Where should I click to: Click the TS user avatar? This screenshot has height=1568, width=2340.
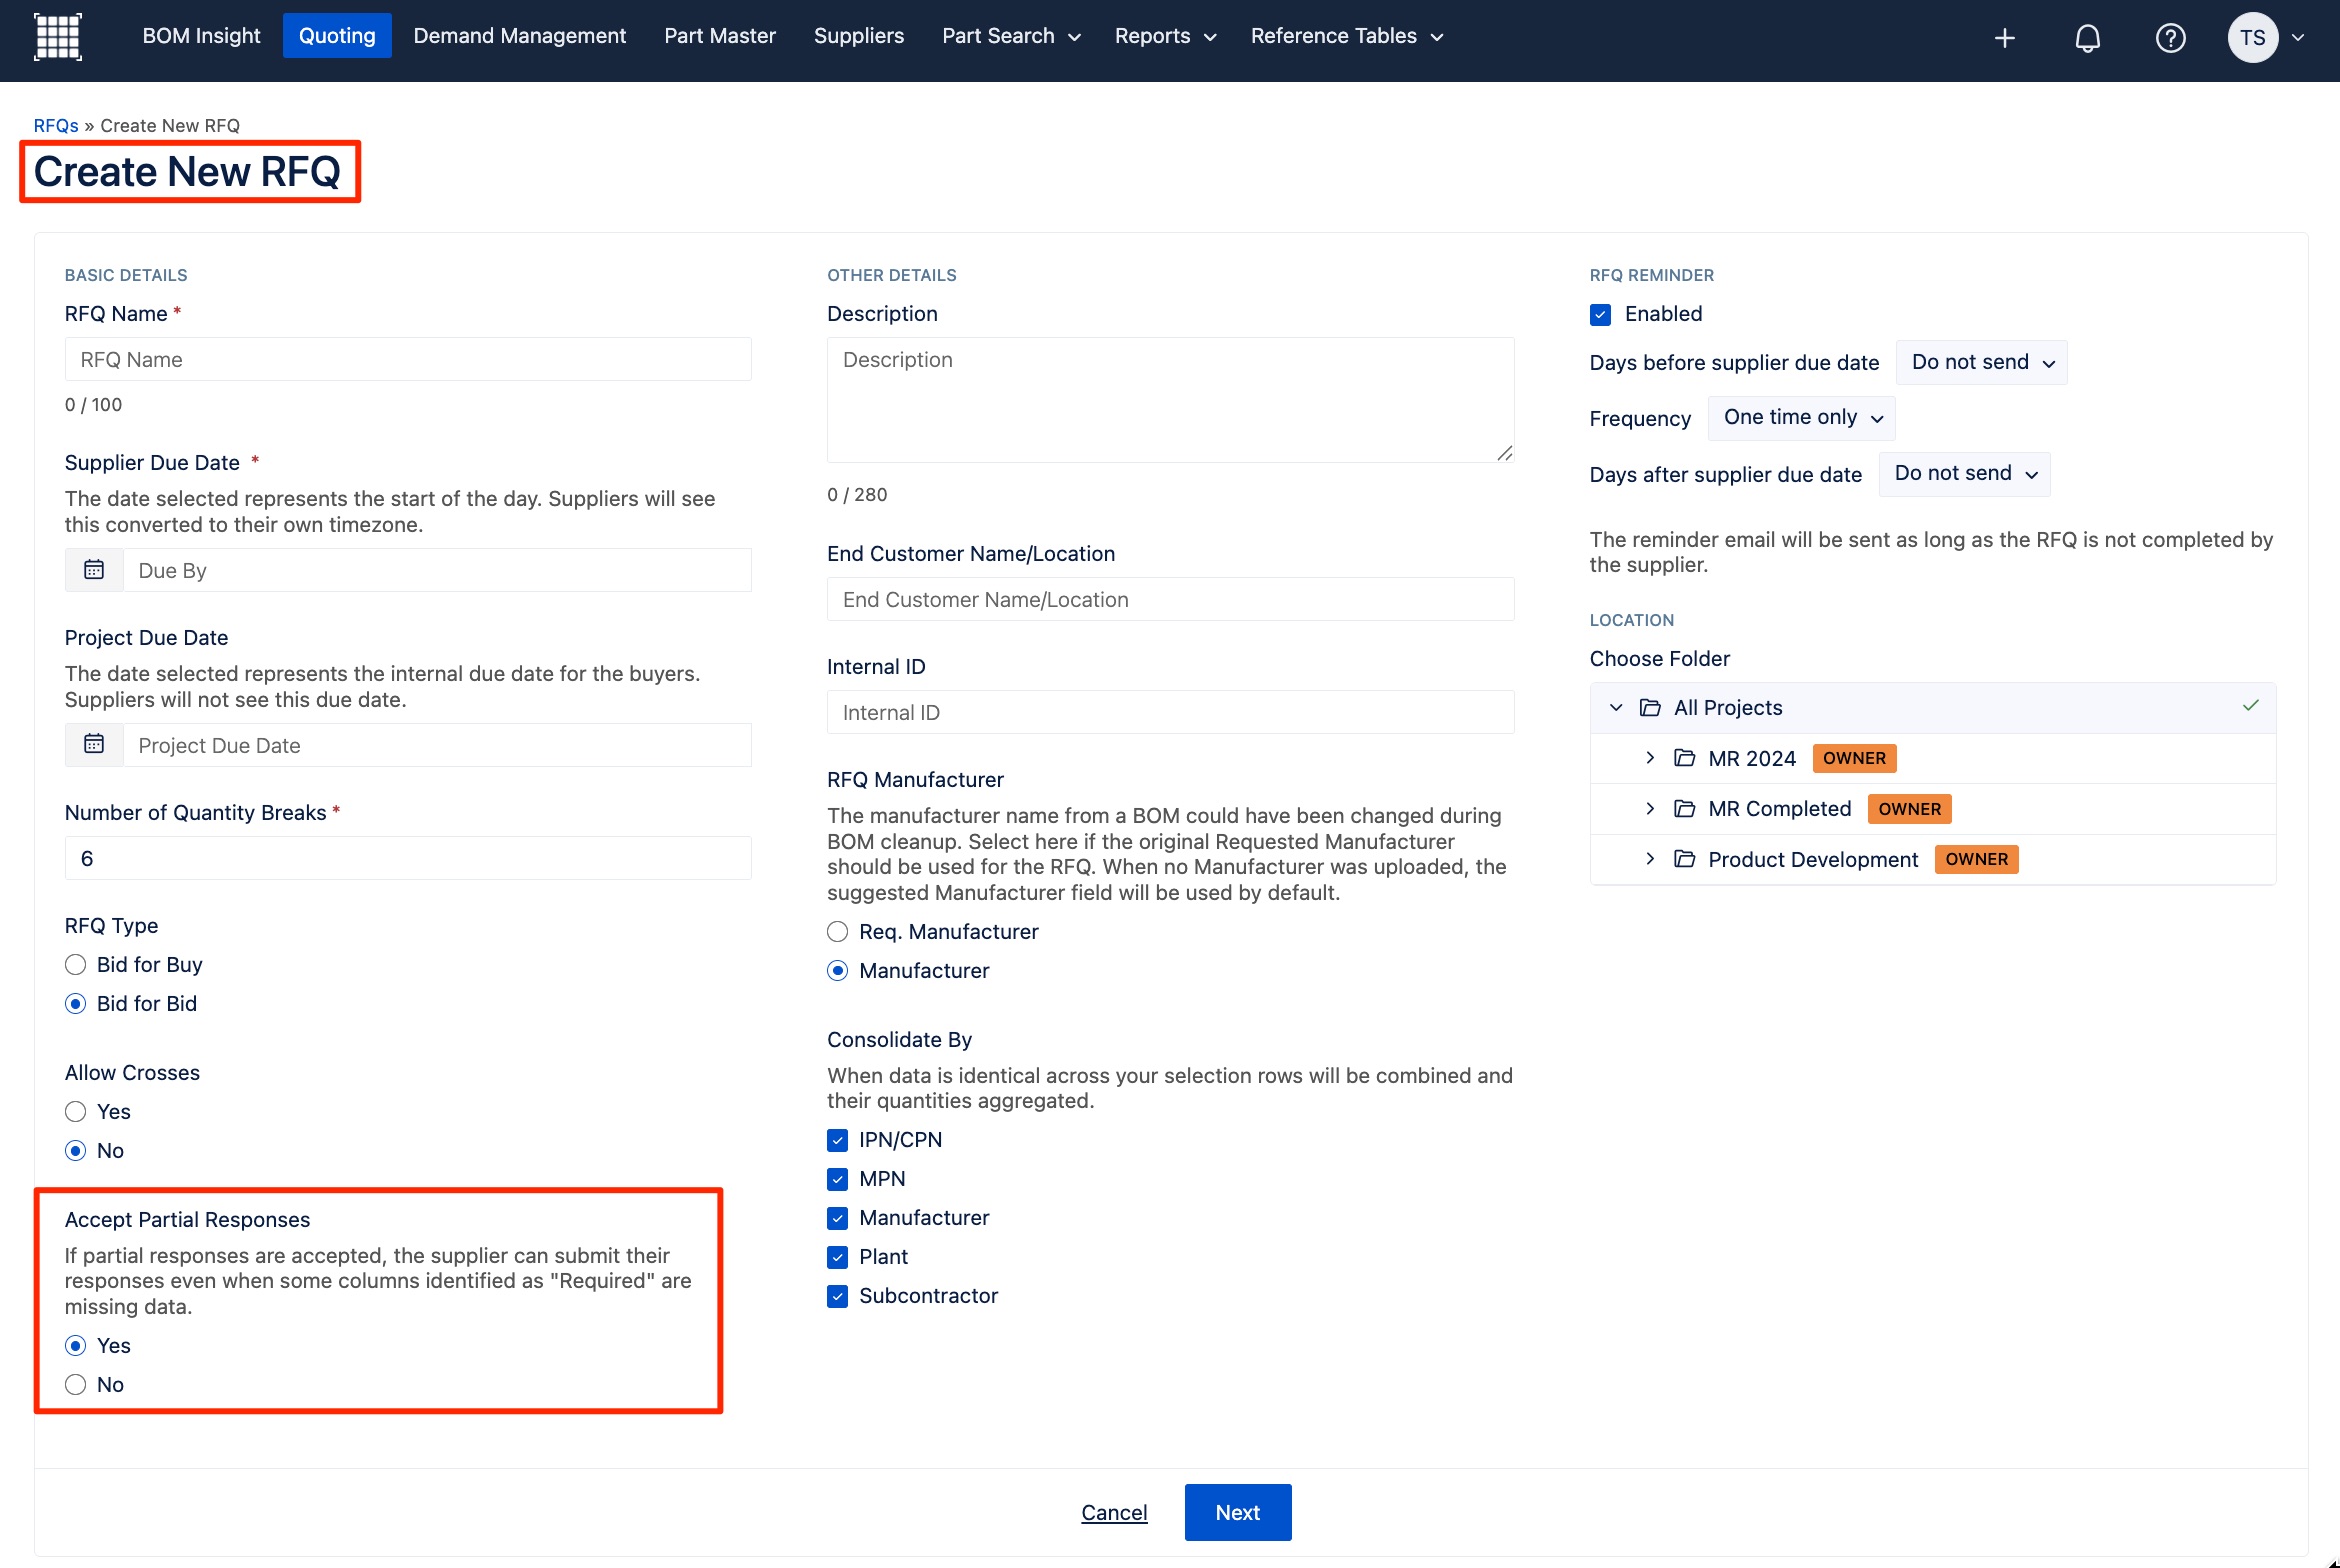coord(2252,38)
